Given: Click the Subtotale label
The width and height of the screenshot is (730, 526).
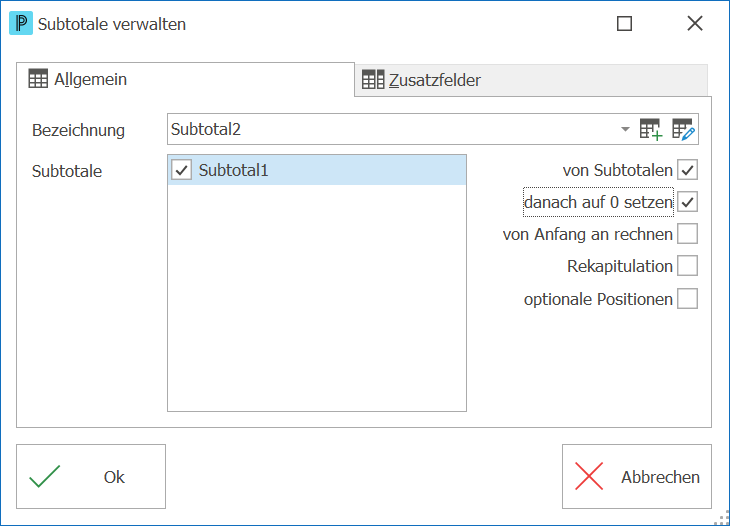Looking at the screenshot, I should click(x=67, y=171).
